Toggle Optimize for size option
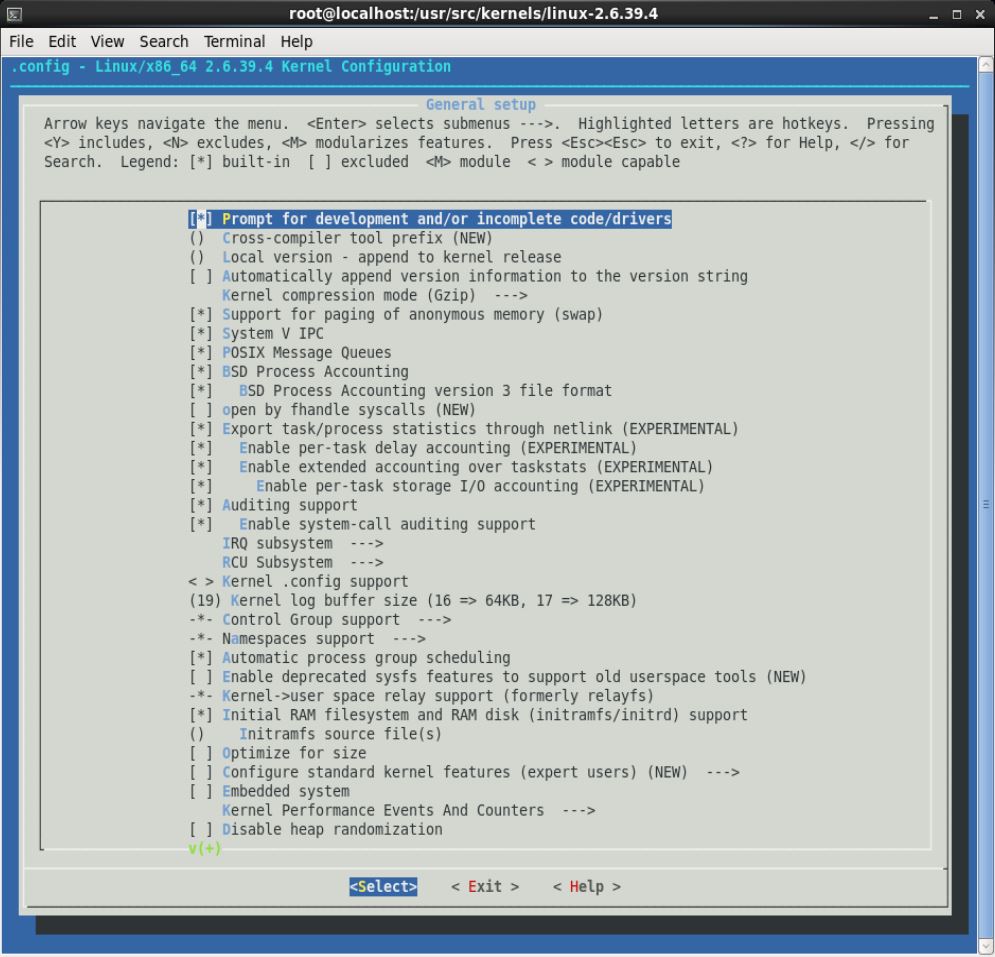The height and width of the screenshot is (957, 995). click(277, 753)
